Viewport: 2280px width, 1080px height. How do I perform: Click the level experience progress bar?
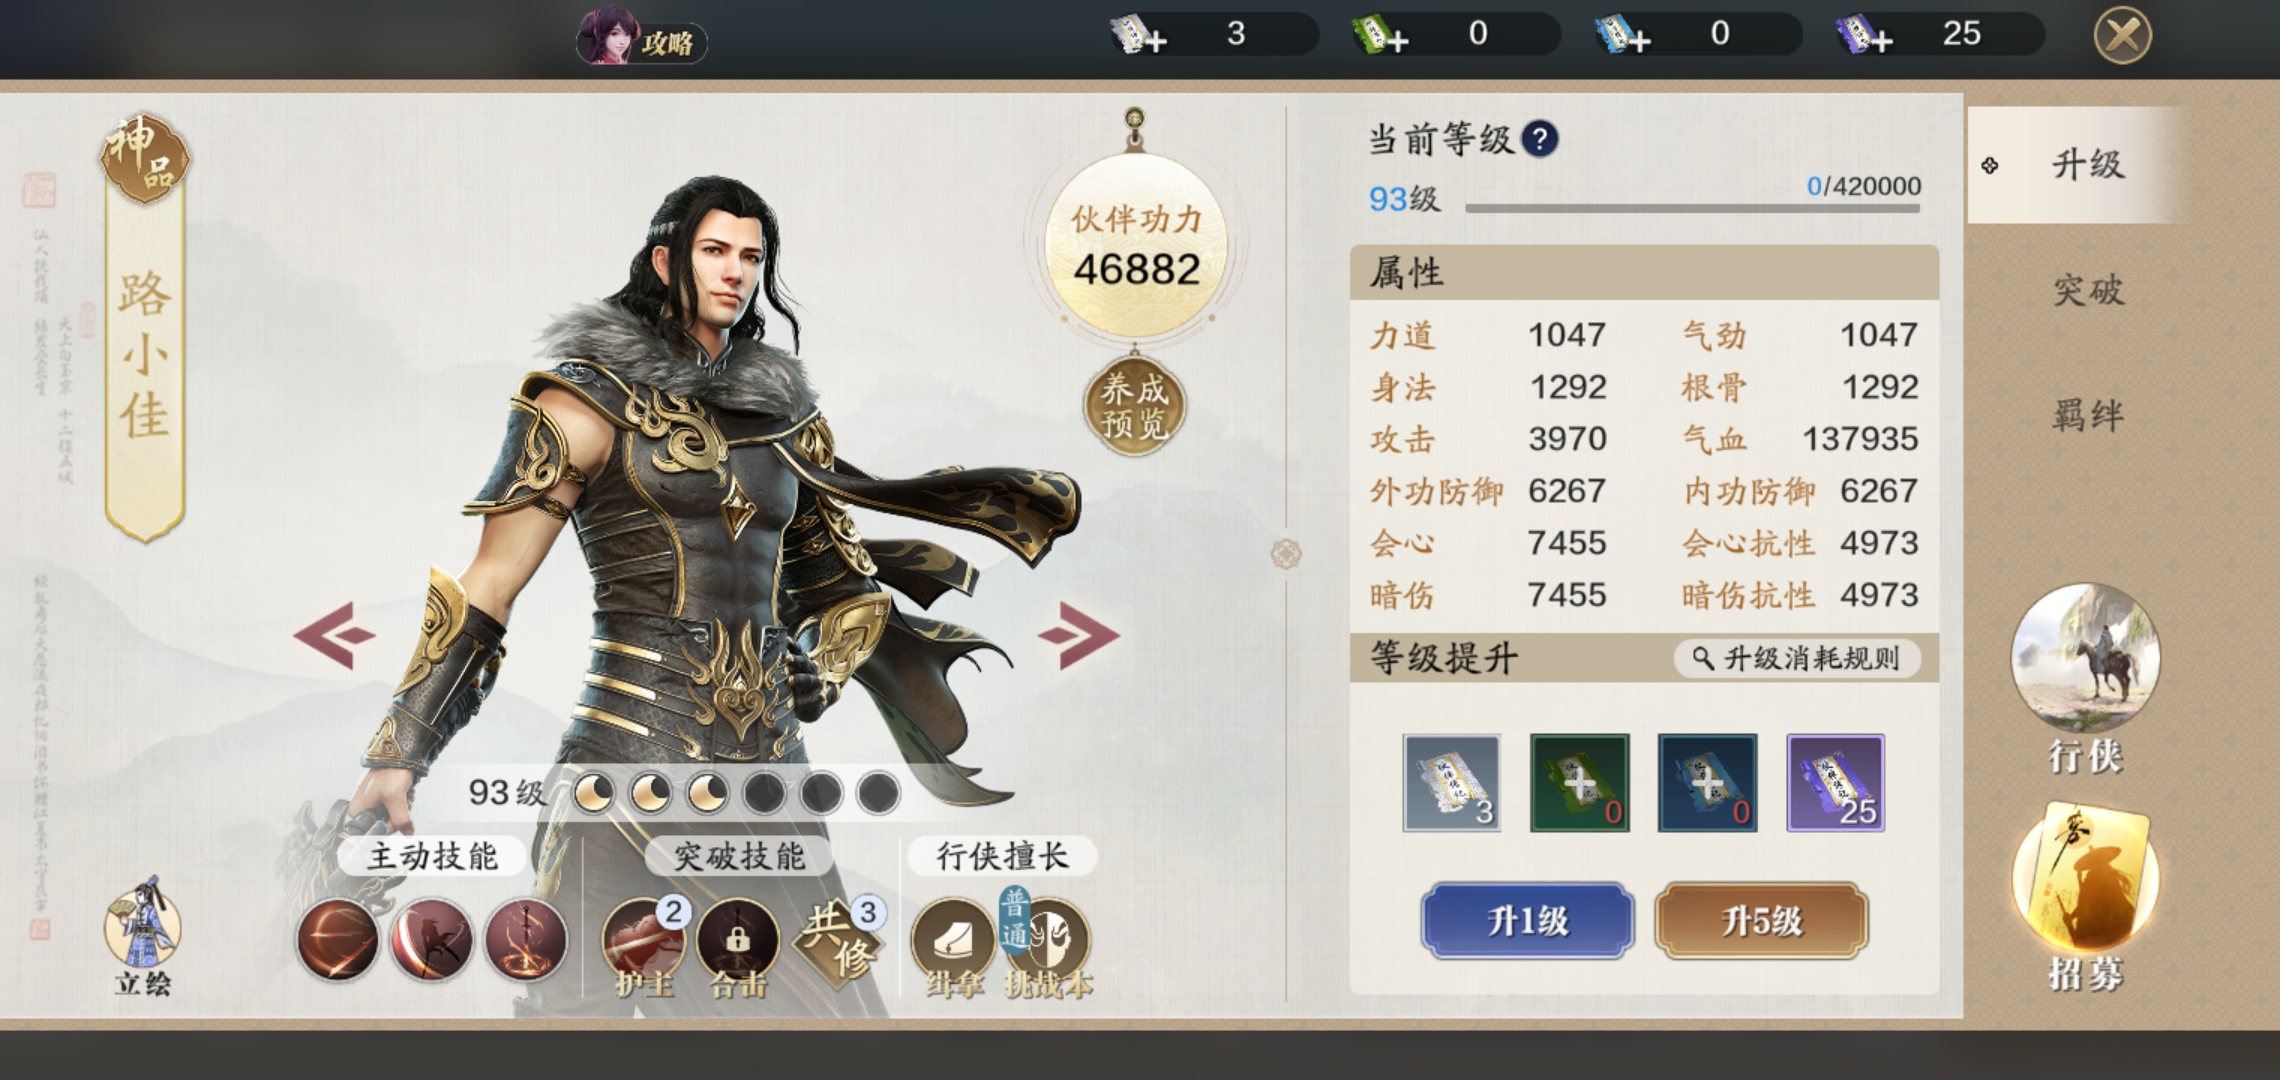point(1692,208)
